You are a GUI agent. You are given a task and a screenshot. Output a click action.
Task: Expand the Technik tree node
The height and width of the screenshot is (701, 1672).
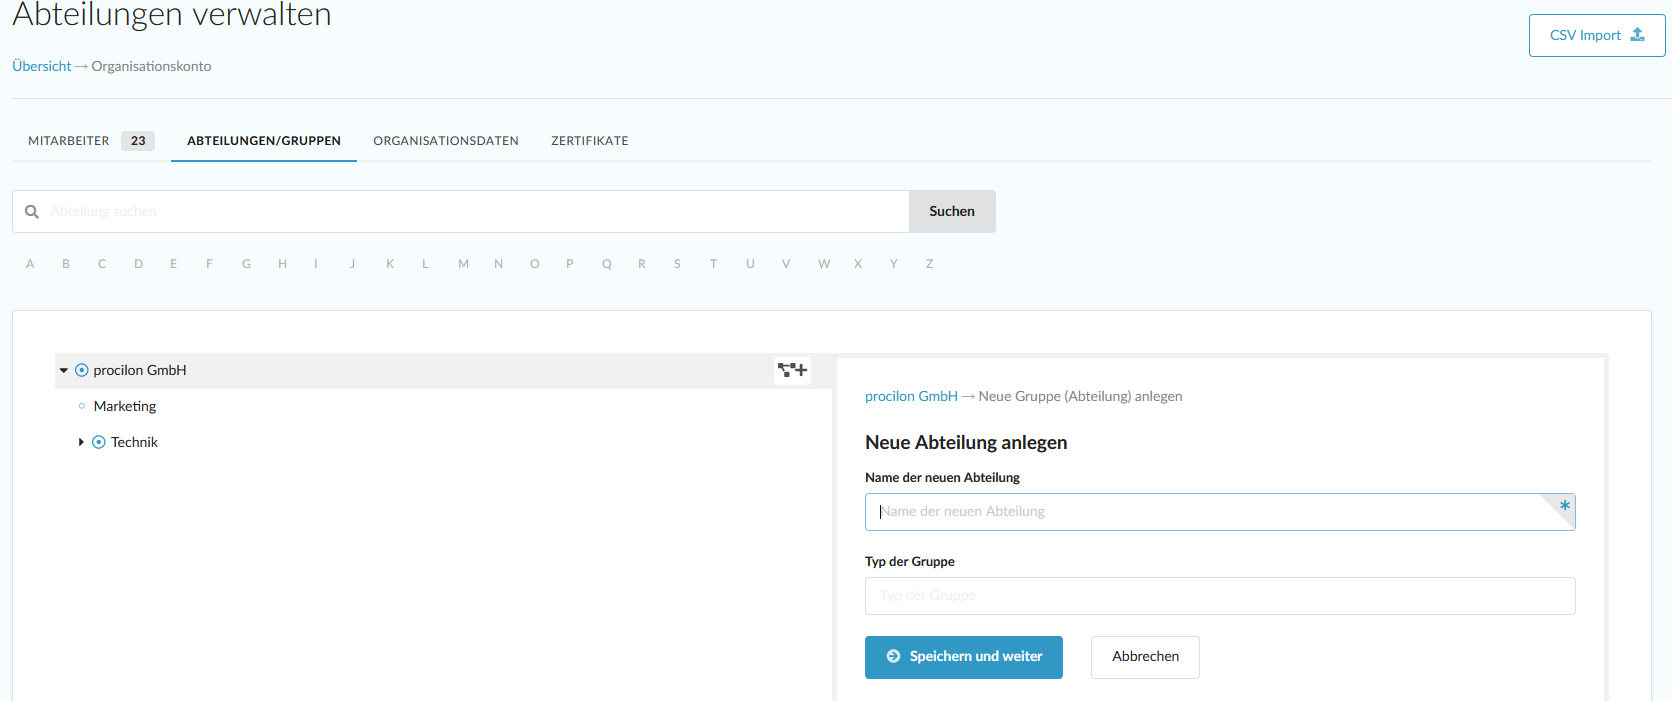81,442
